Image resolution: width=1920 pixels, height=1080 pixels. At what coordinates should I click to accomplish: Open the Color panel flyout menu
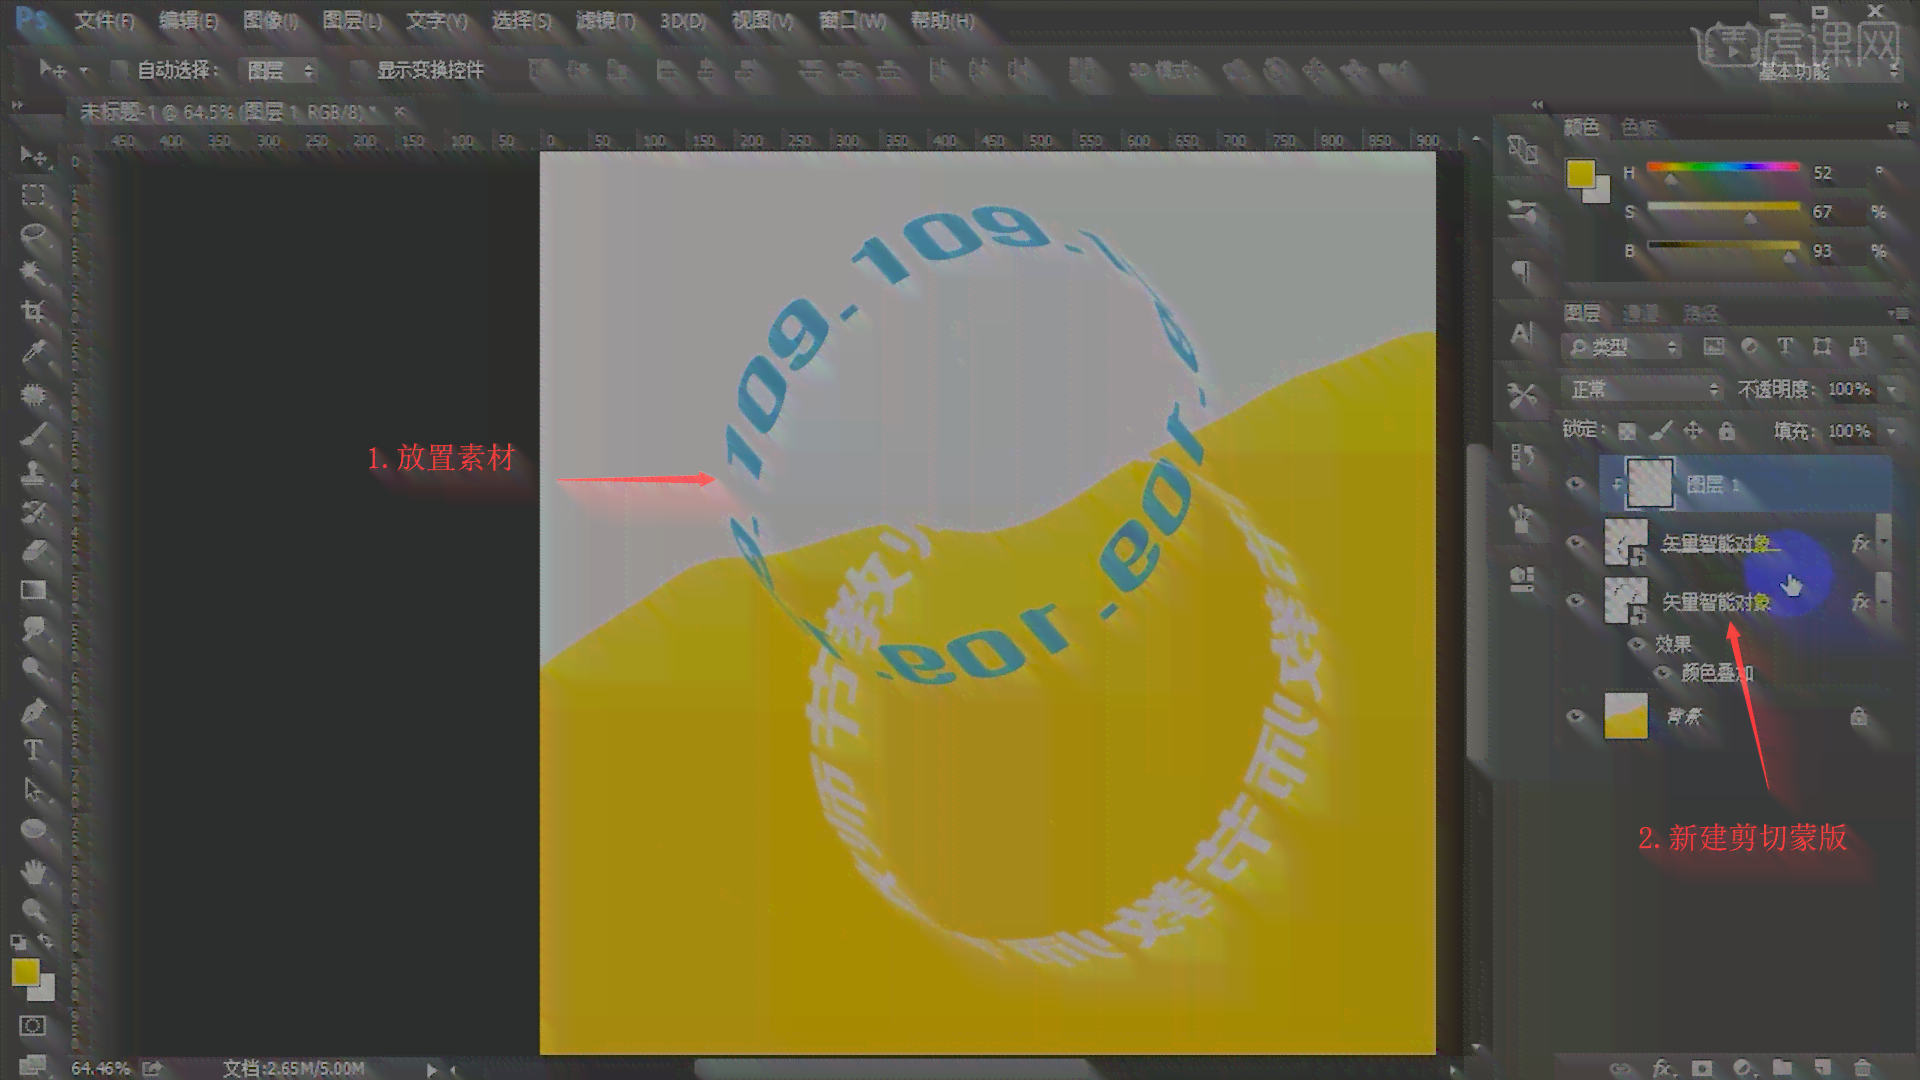(1898, 127)
